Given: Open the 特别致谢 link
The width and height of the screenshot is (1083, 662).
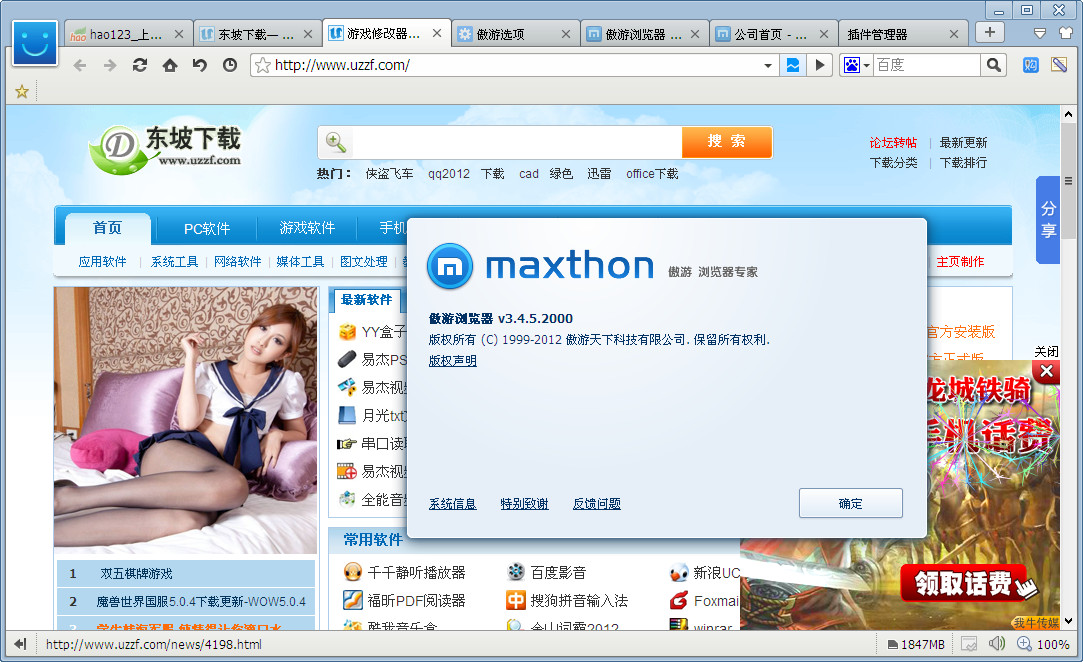Looking at the screenshot, I should [x=524, y=504].
